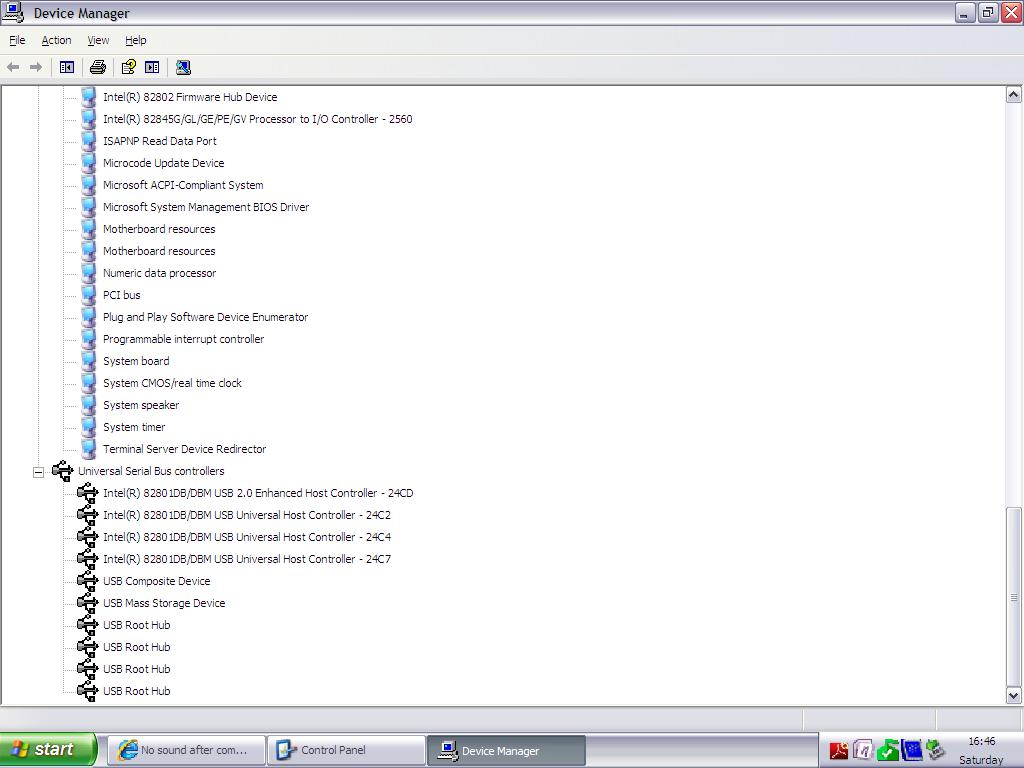
Task: Click icon beside Host Controller - 24CD
Action: point(88,493)
